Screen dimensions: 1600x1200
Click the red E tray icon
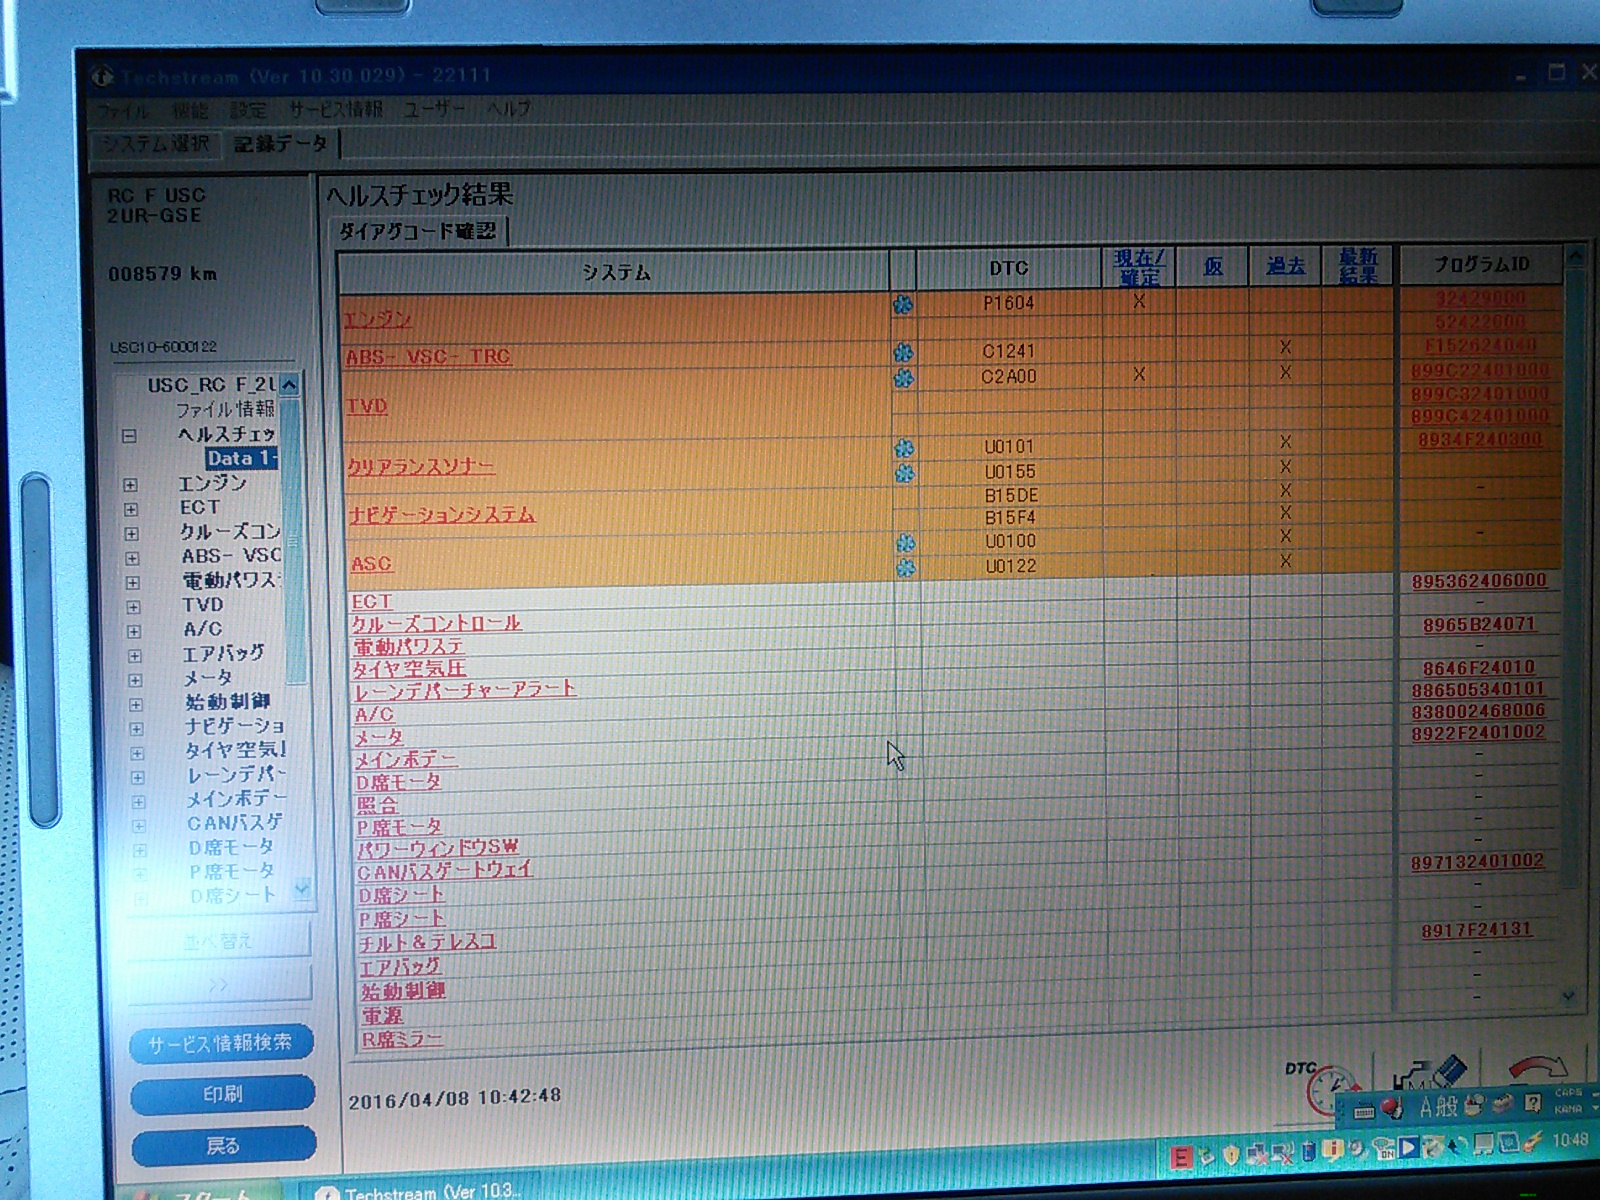pyautogui.click(x=1181, y=1157)
